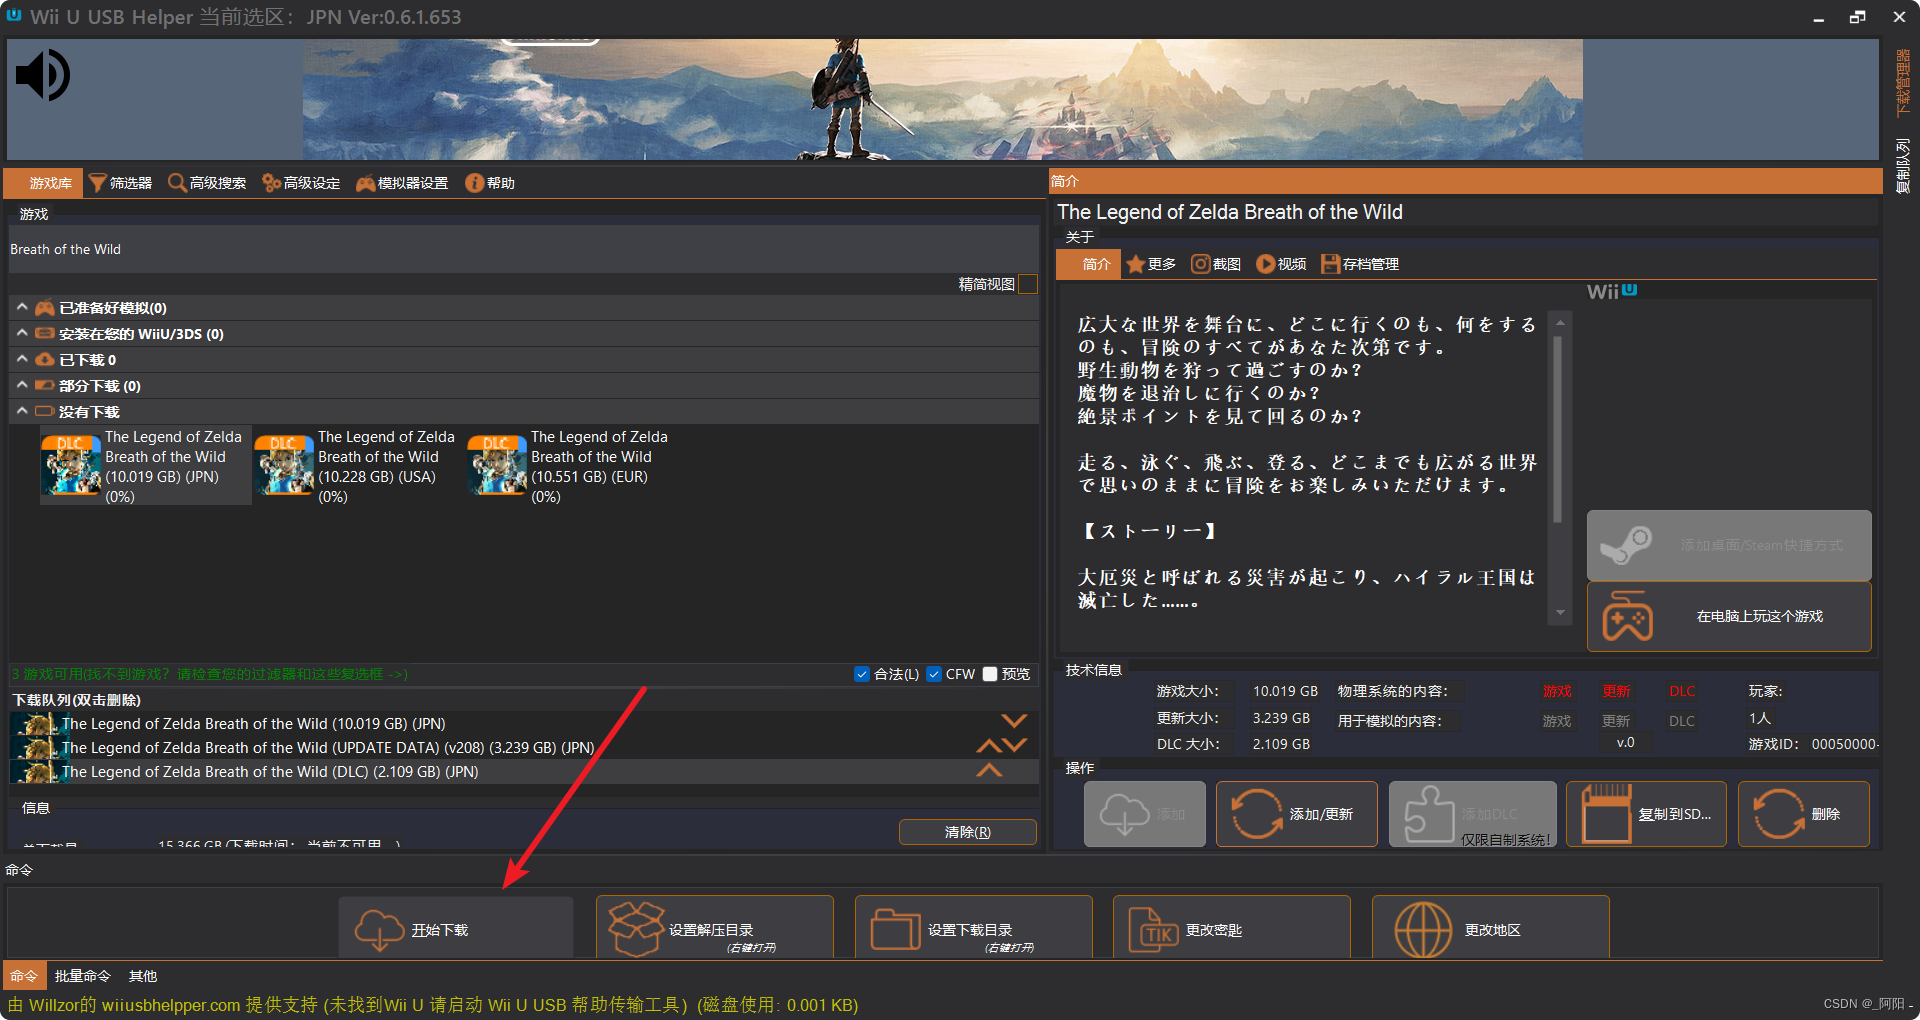Image resolution: width=1920 pixels, height=1020 pixels.
Task: Click the cloud download icon
Action: 380,930
